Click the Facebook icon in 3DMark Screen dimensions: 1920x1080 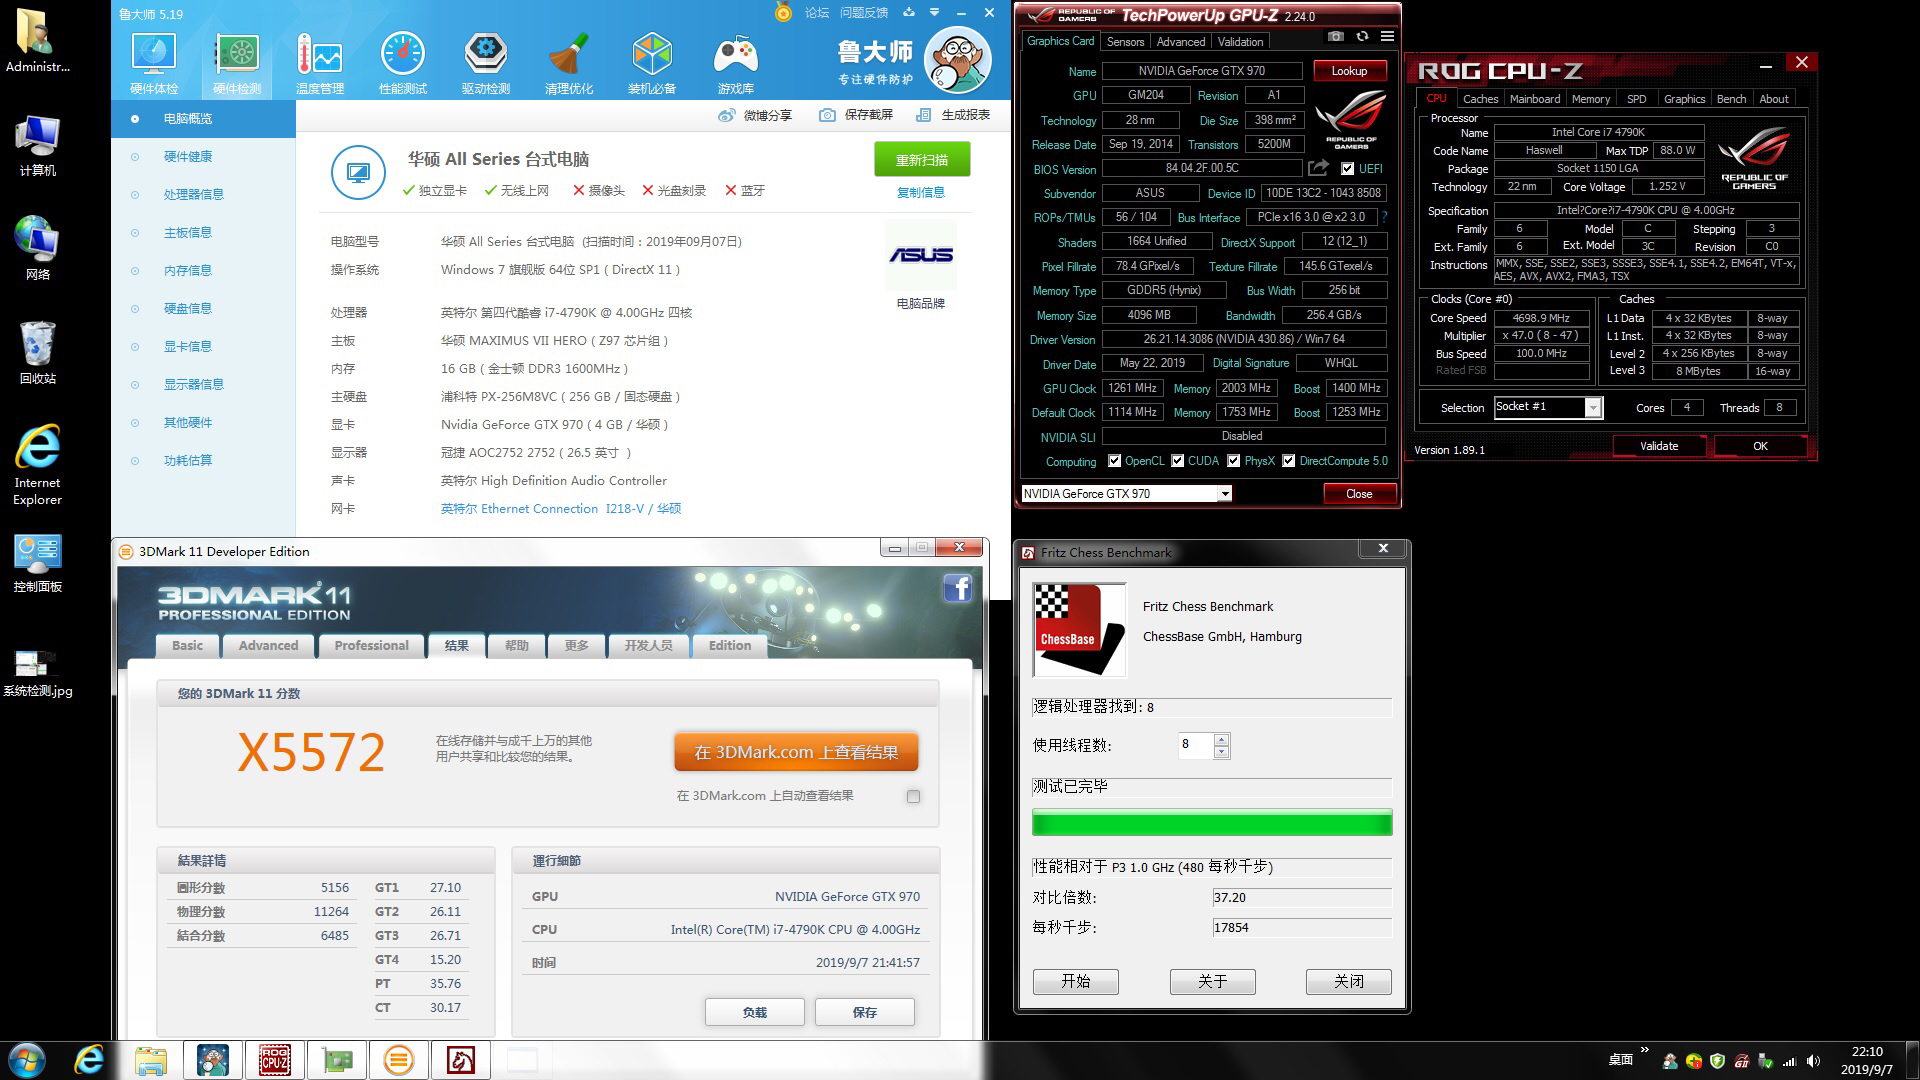[957, 588]
